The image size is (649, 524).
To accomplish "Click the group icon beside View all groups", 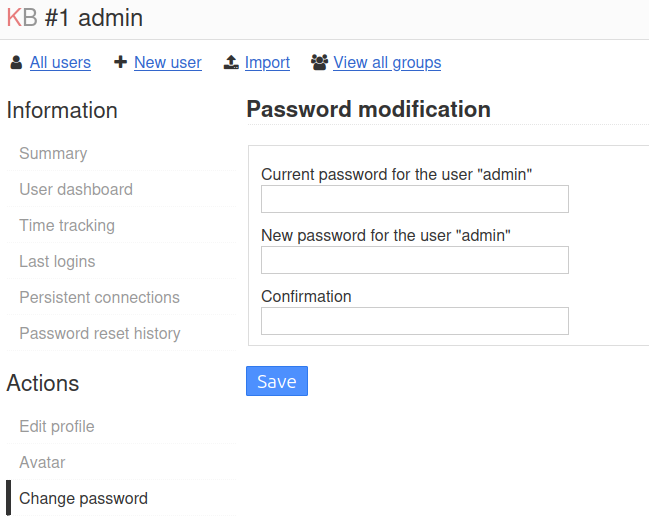I will pos(320,63).
